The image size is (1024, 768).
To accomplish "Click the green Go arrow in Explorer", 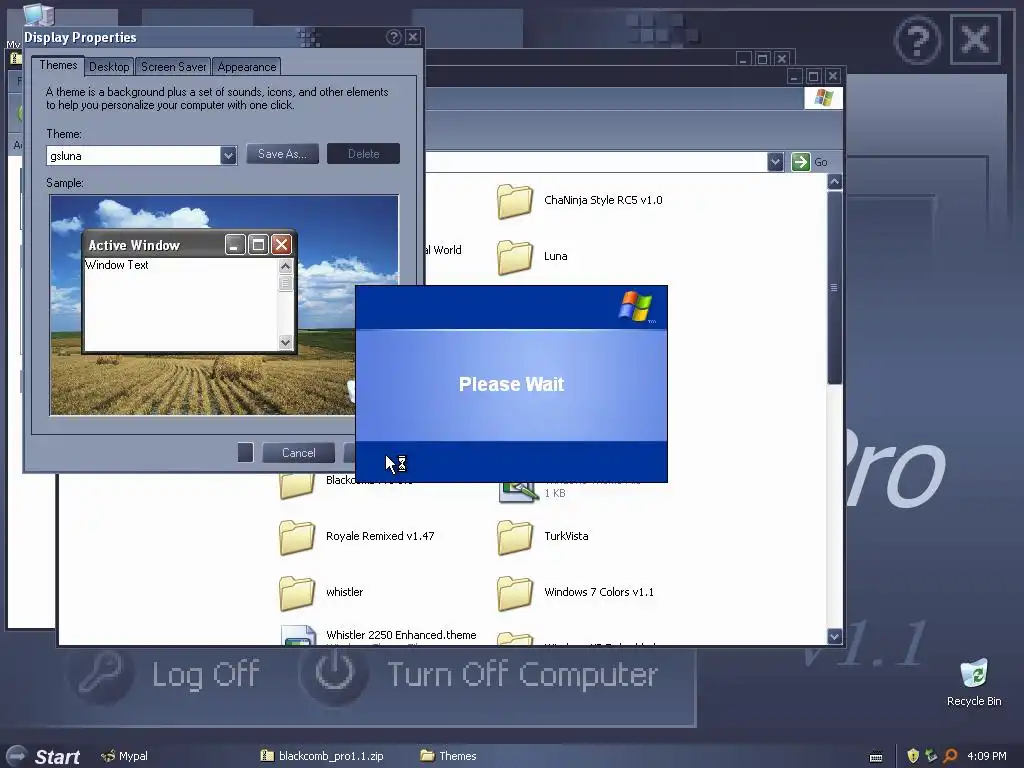I will coord(801,162).
